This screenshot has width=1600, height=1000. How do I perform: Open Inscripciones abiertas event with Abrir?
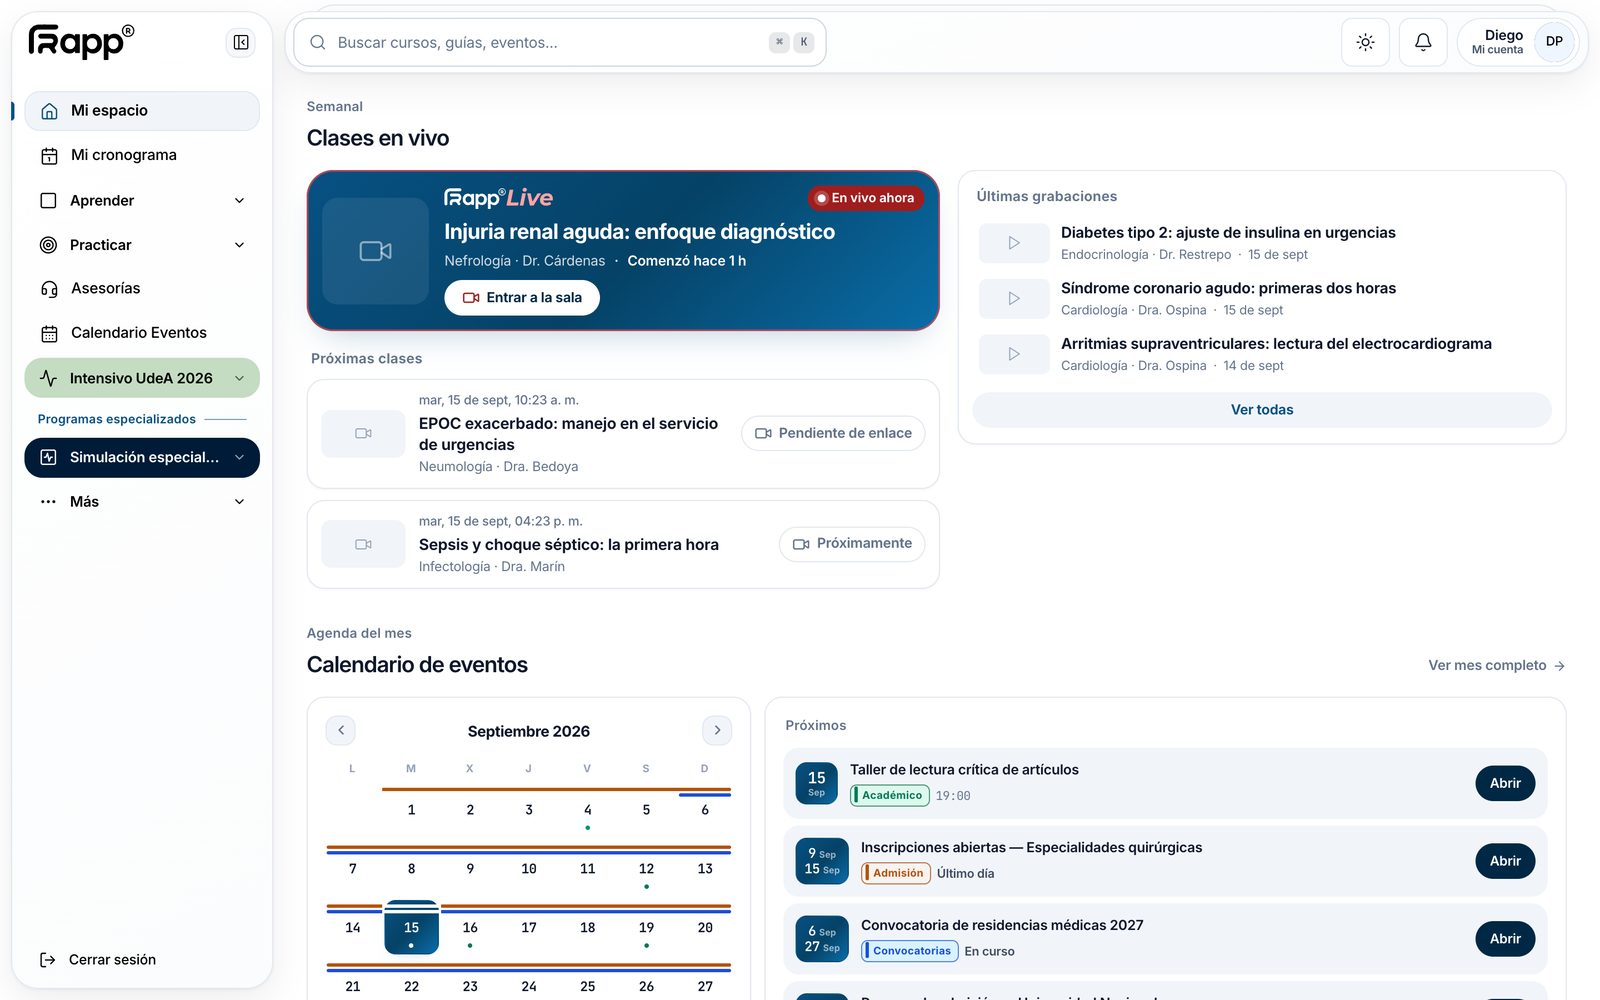point(1505,861)
